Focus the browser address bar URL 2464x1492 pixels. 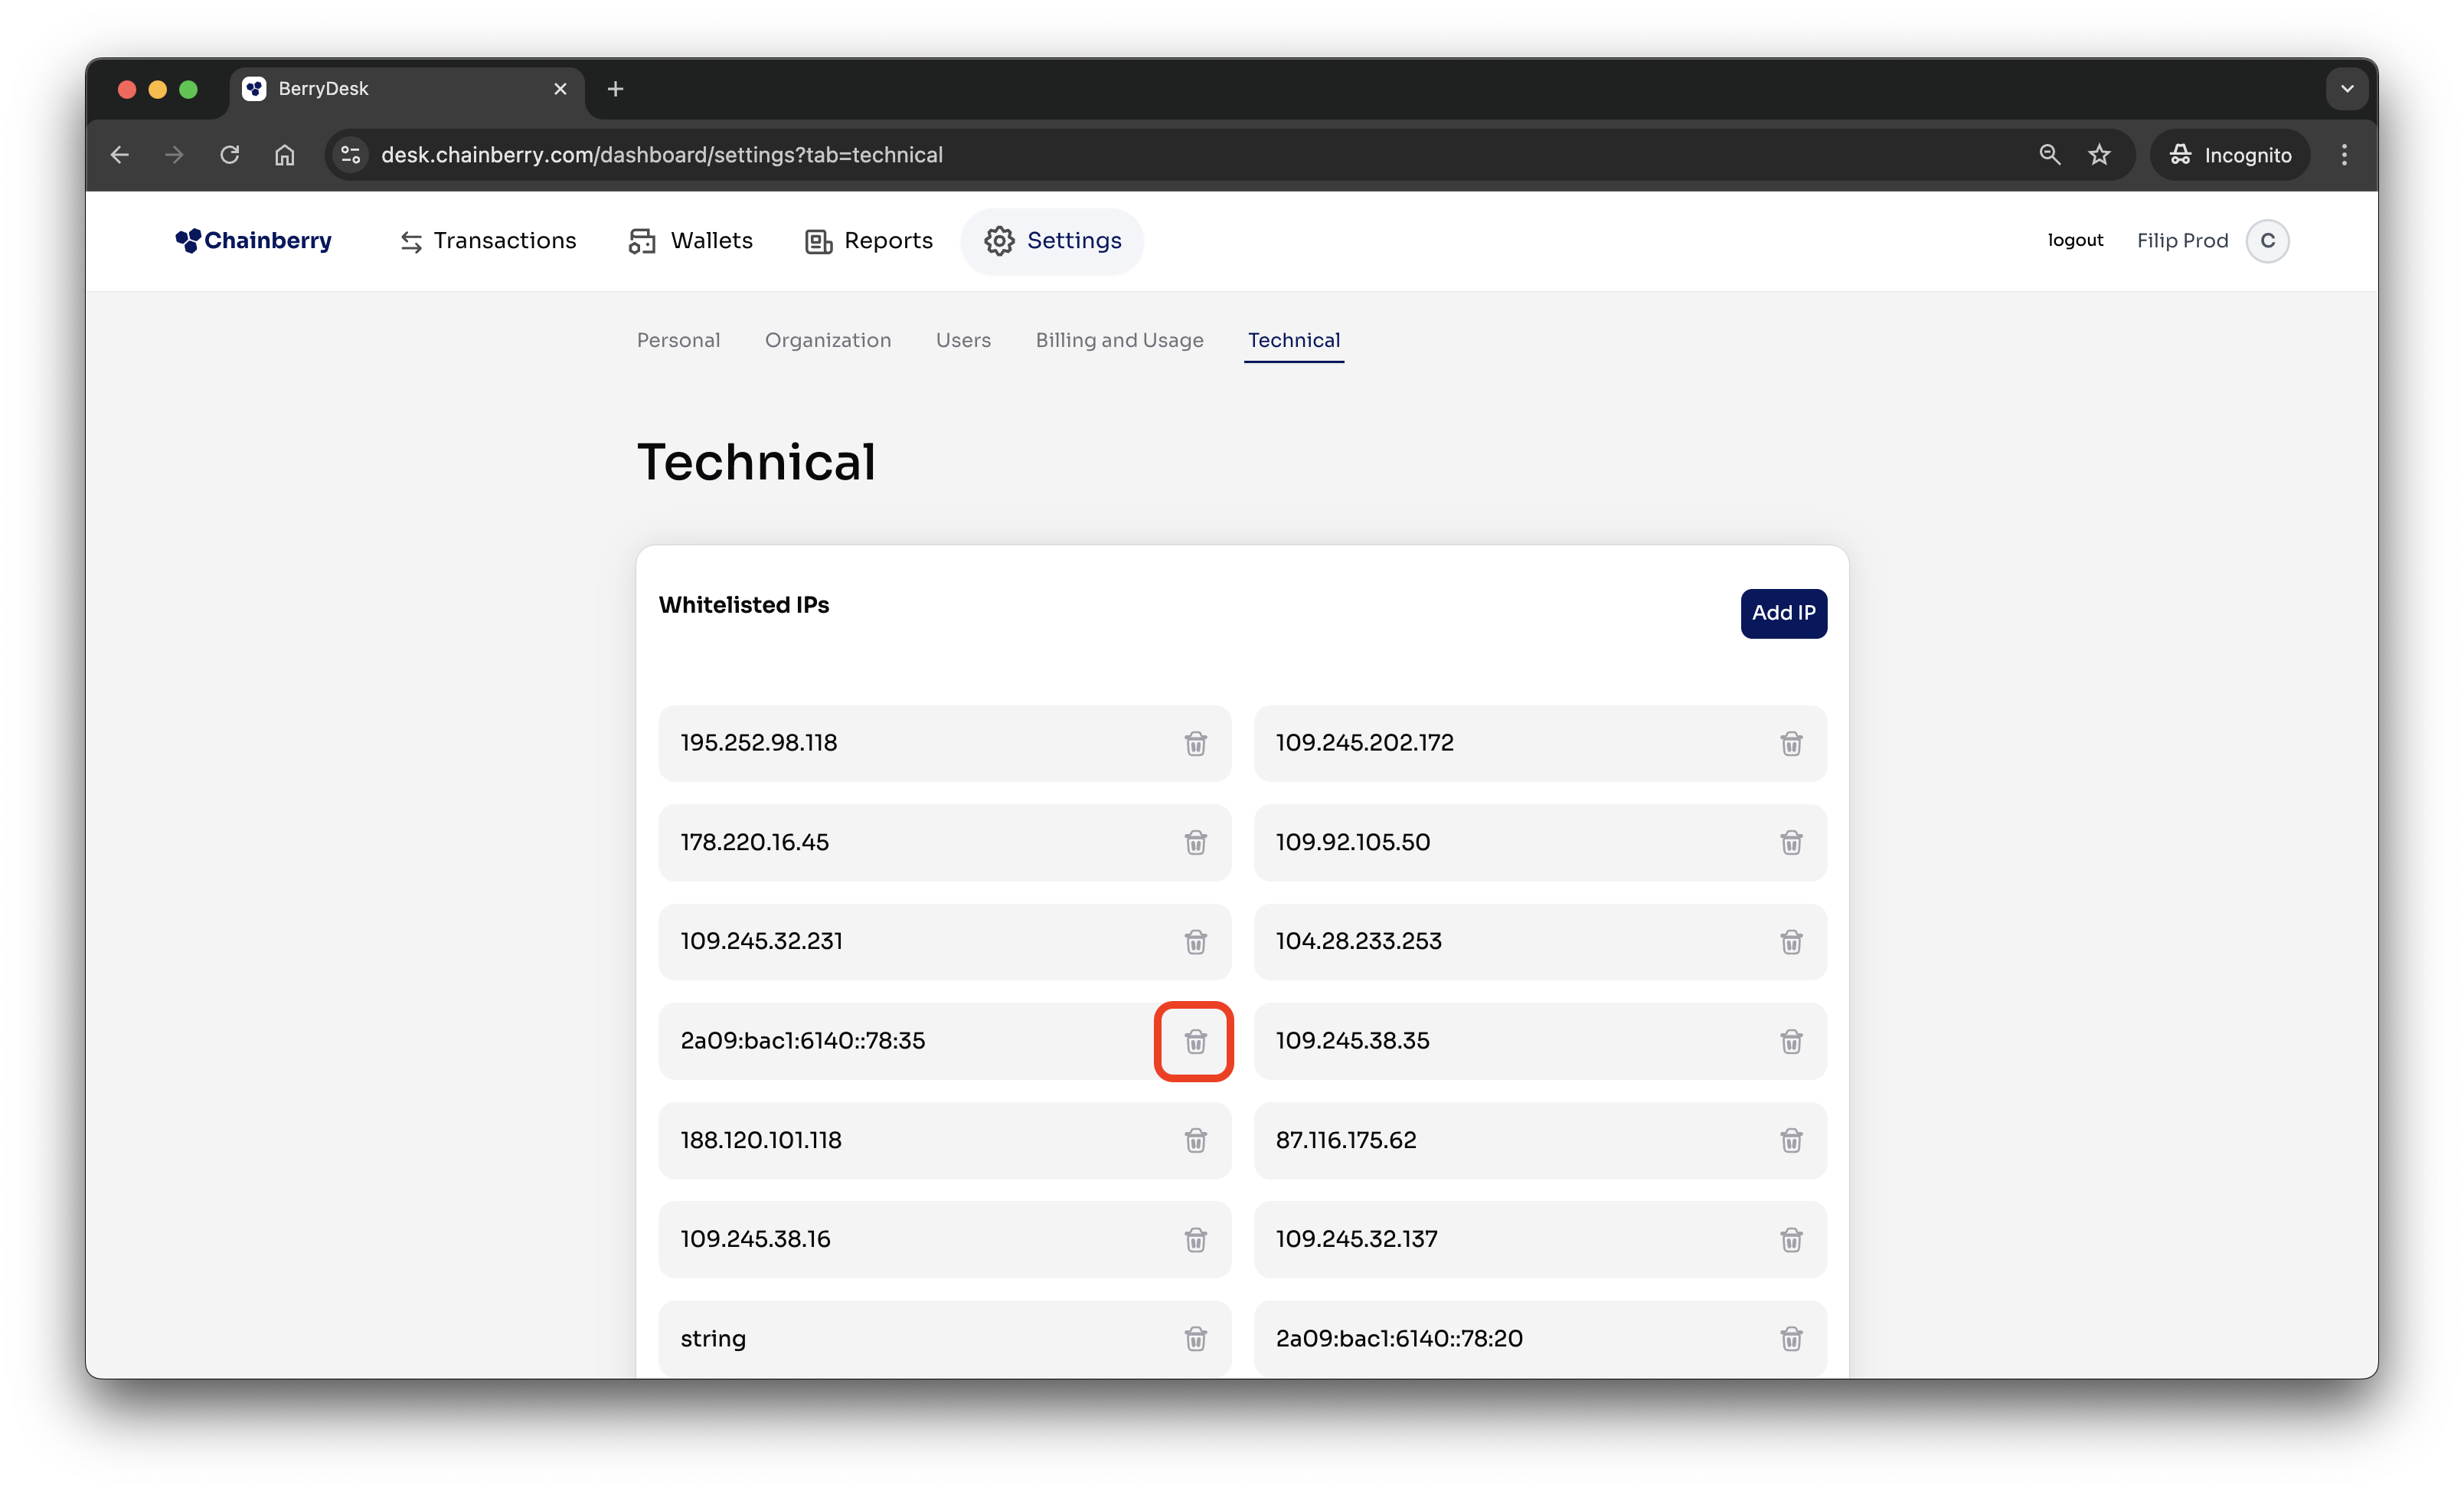tap(661, 155)
